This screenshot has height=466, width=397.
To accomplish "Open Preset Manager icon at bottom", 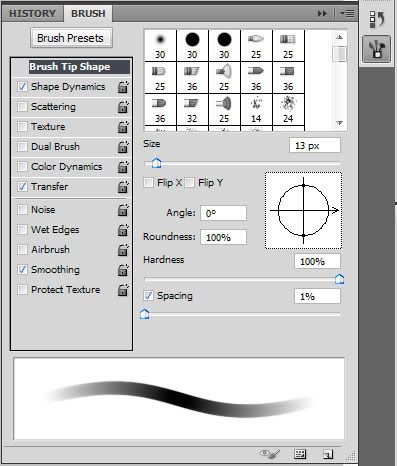I will (x=300, y=454).
